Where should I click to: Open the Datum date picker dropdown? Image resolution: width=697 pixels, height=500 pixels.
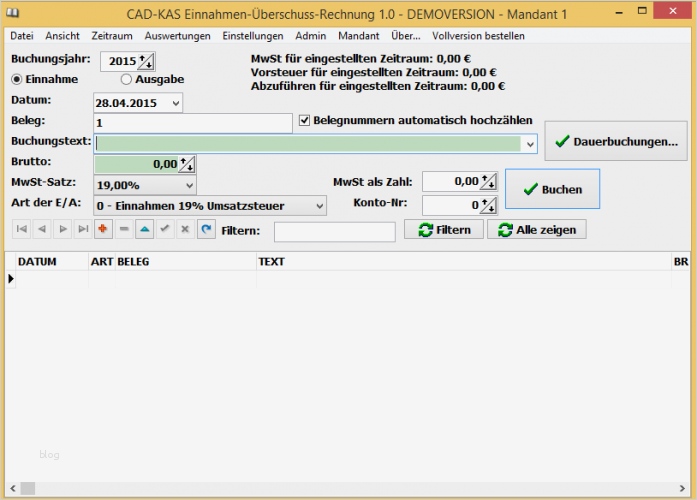coord(176,103)
